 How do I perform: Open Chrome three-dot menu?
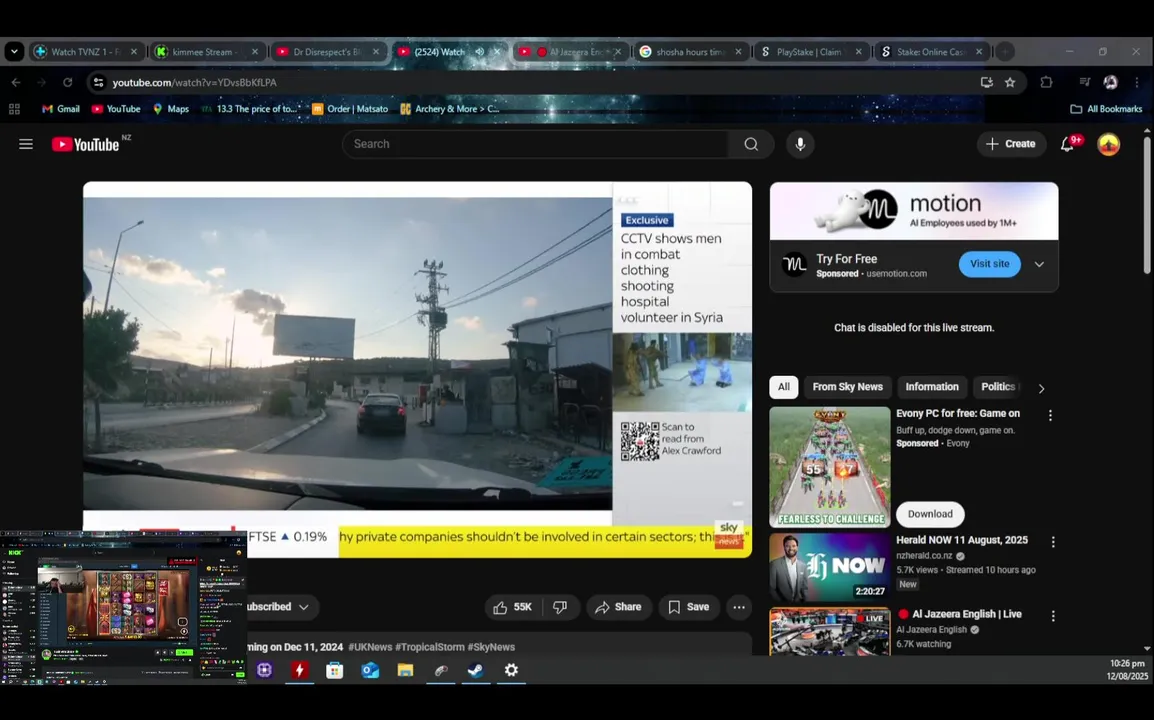(x=1137, y=82)
